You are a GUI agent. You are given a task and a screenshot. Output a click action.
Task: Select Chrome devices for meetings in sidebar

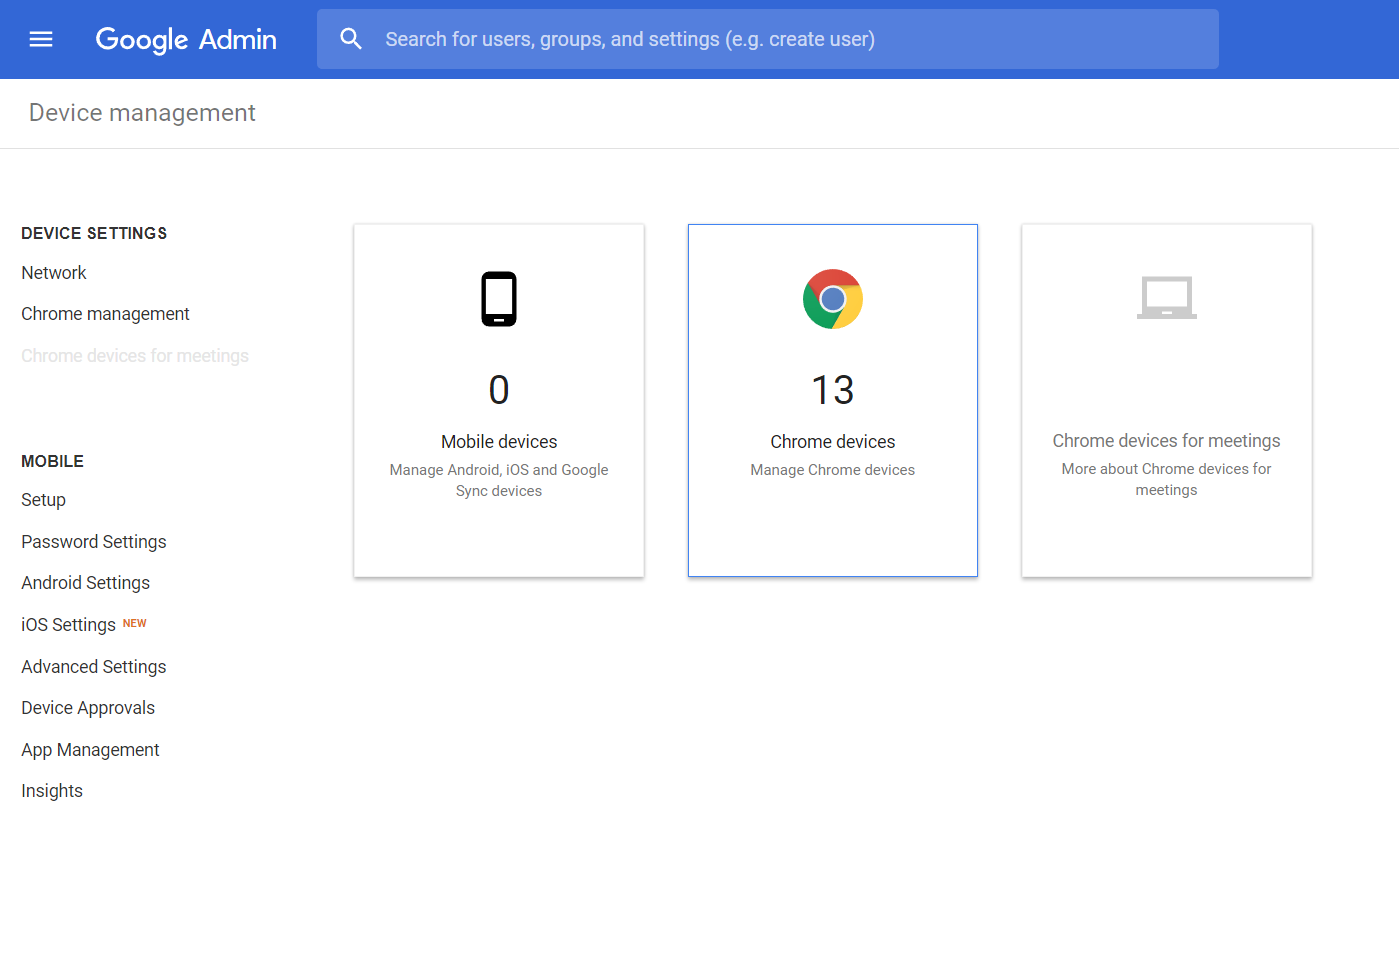[x=135, y=356]
